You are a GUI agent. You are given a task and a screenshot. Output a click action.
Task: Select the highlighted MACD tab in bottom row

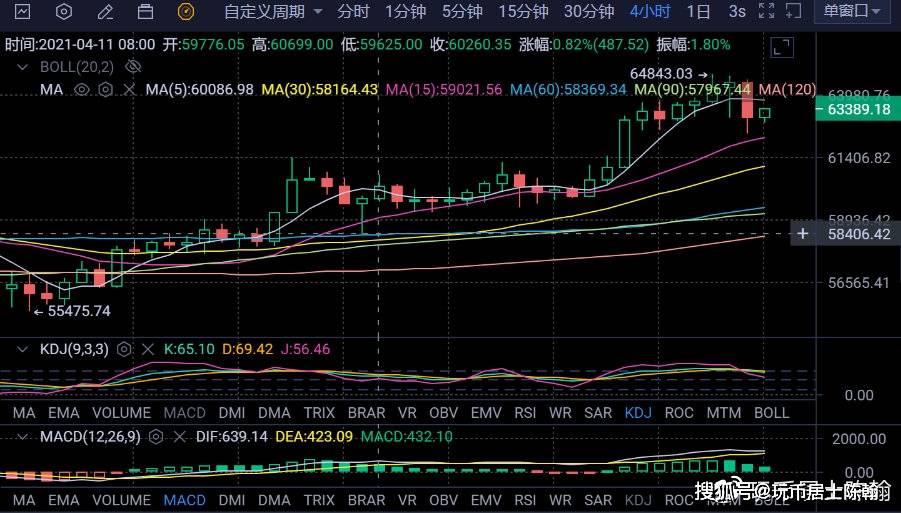coord(184,500)
